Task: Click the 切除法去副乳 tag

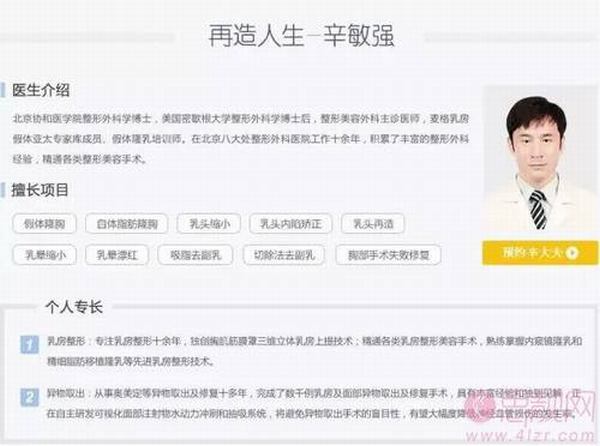Action: (284, 255)
